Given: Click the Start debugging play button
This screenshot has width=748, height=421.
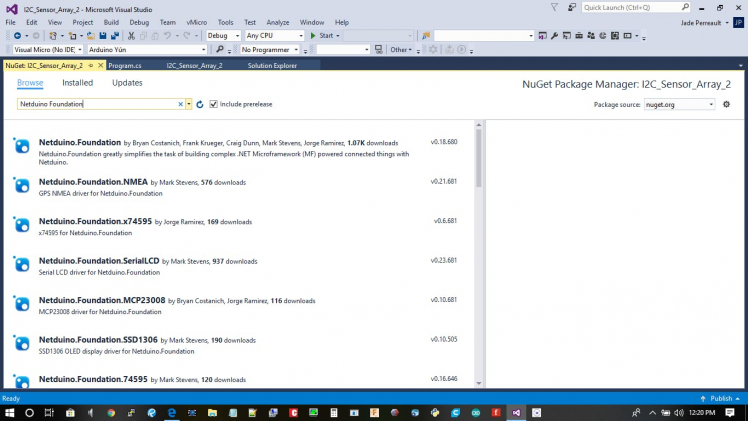Looking at the screenshot, I should pyautogui.click(x=314, y=36).
